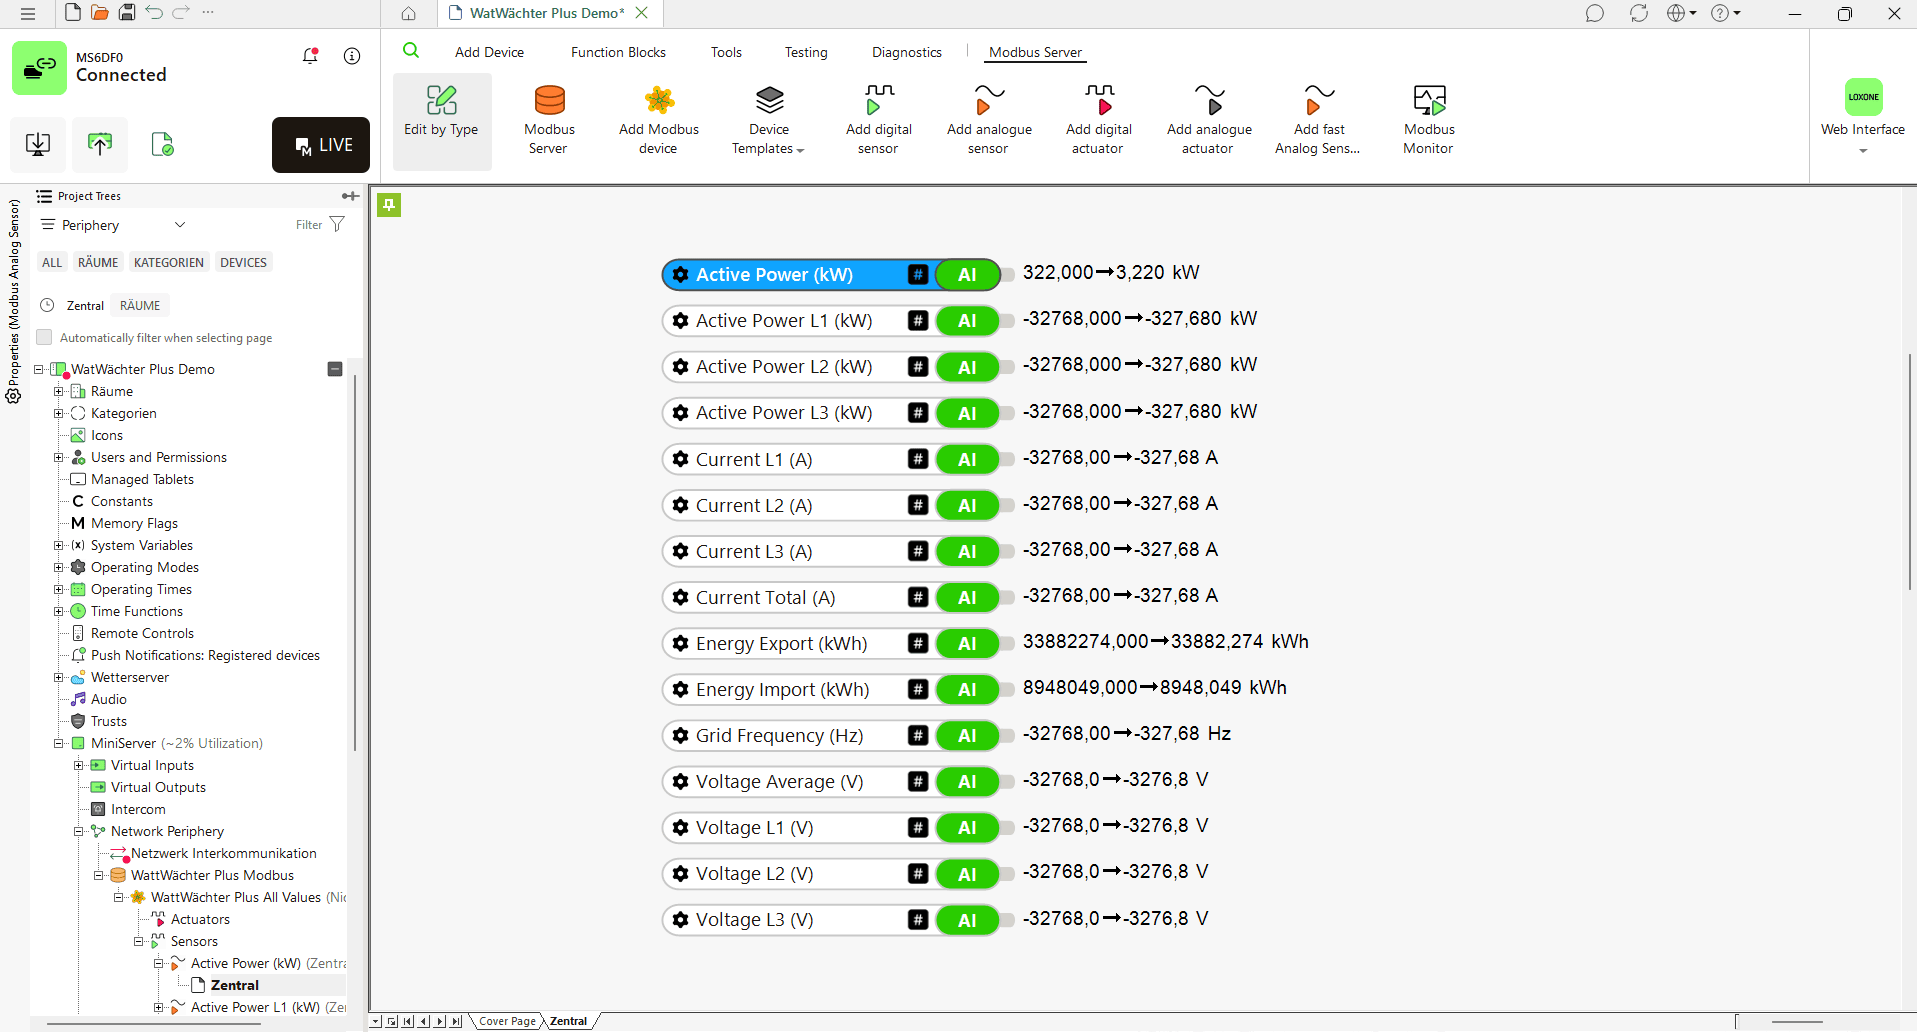
Task: Collapse MiniServer tree node
Action: tap(58, 743)
